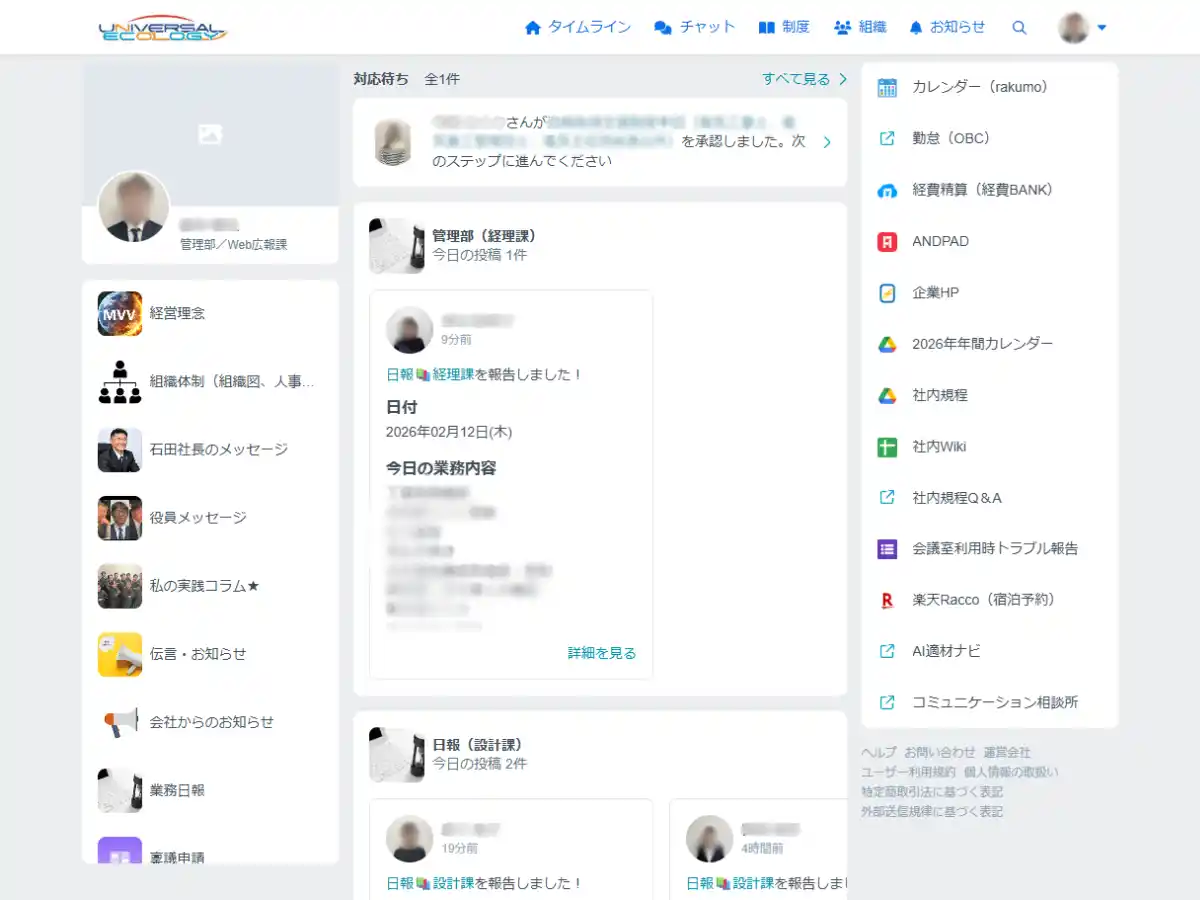This screenshot has width=1200, height=900.
Task: Click the 私の実践コラム★ thumbnail
Action: point(120,586)
